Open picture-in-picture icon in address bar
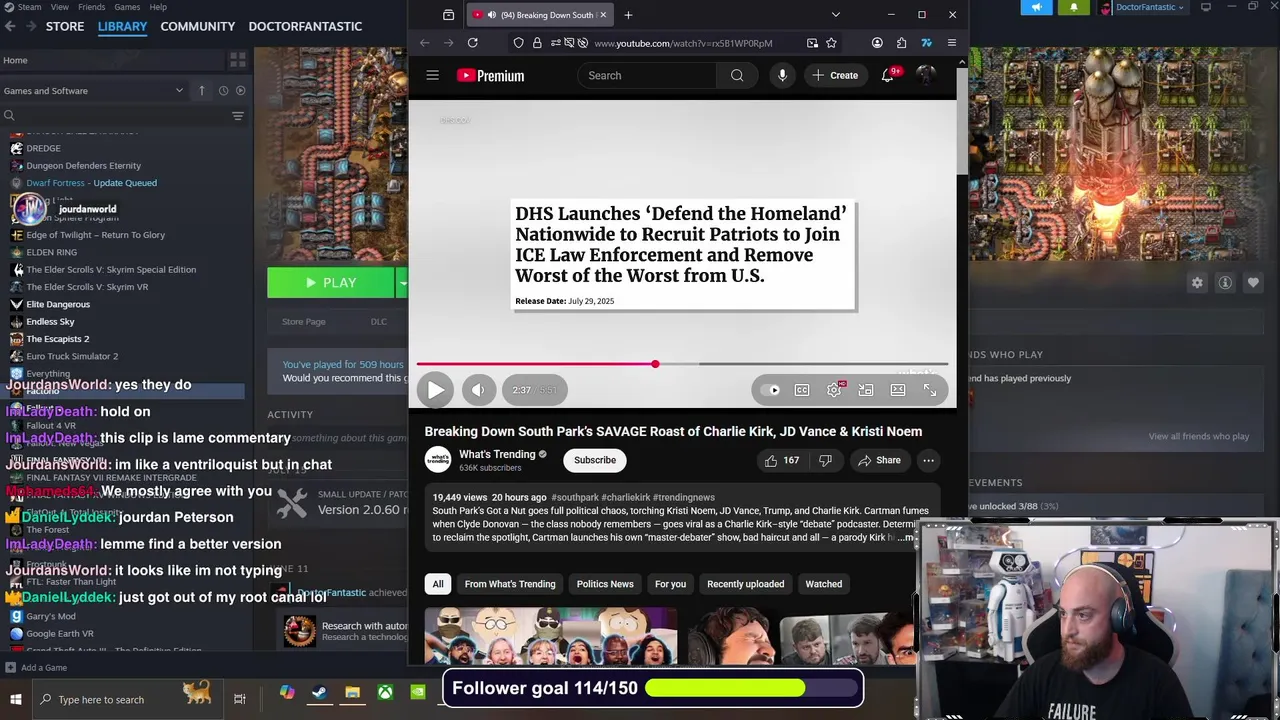Viewport: 1280px width, 720px height. point(812,43)
